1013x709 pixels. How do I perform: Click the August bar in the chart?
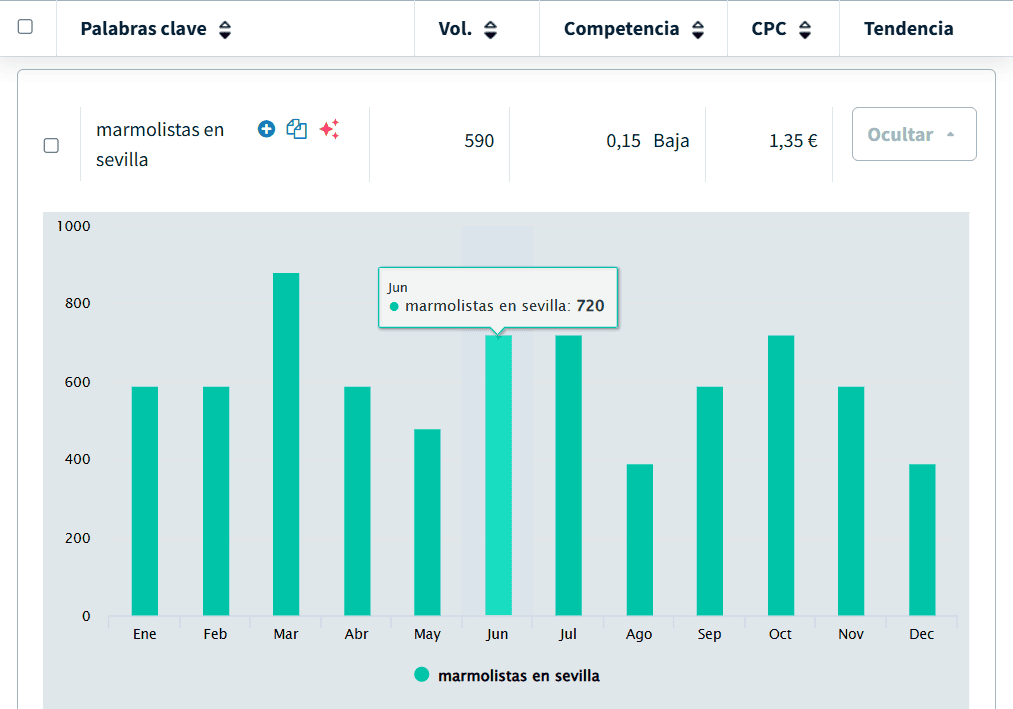640,540
